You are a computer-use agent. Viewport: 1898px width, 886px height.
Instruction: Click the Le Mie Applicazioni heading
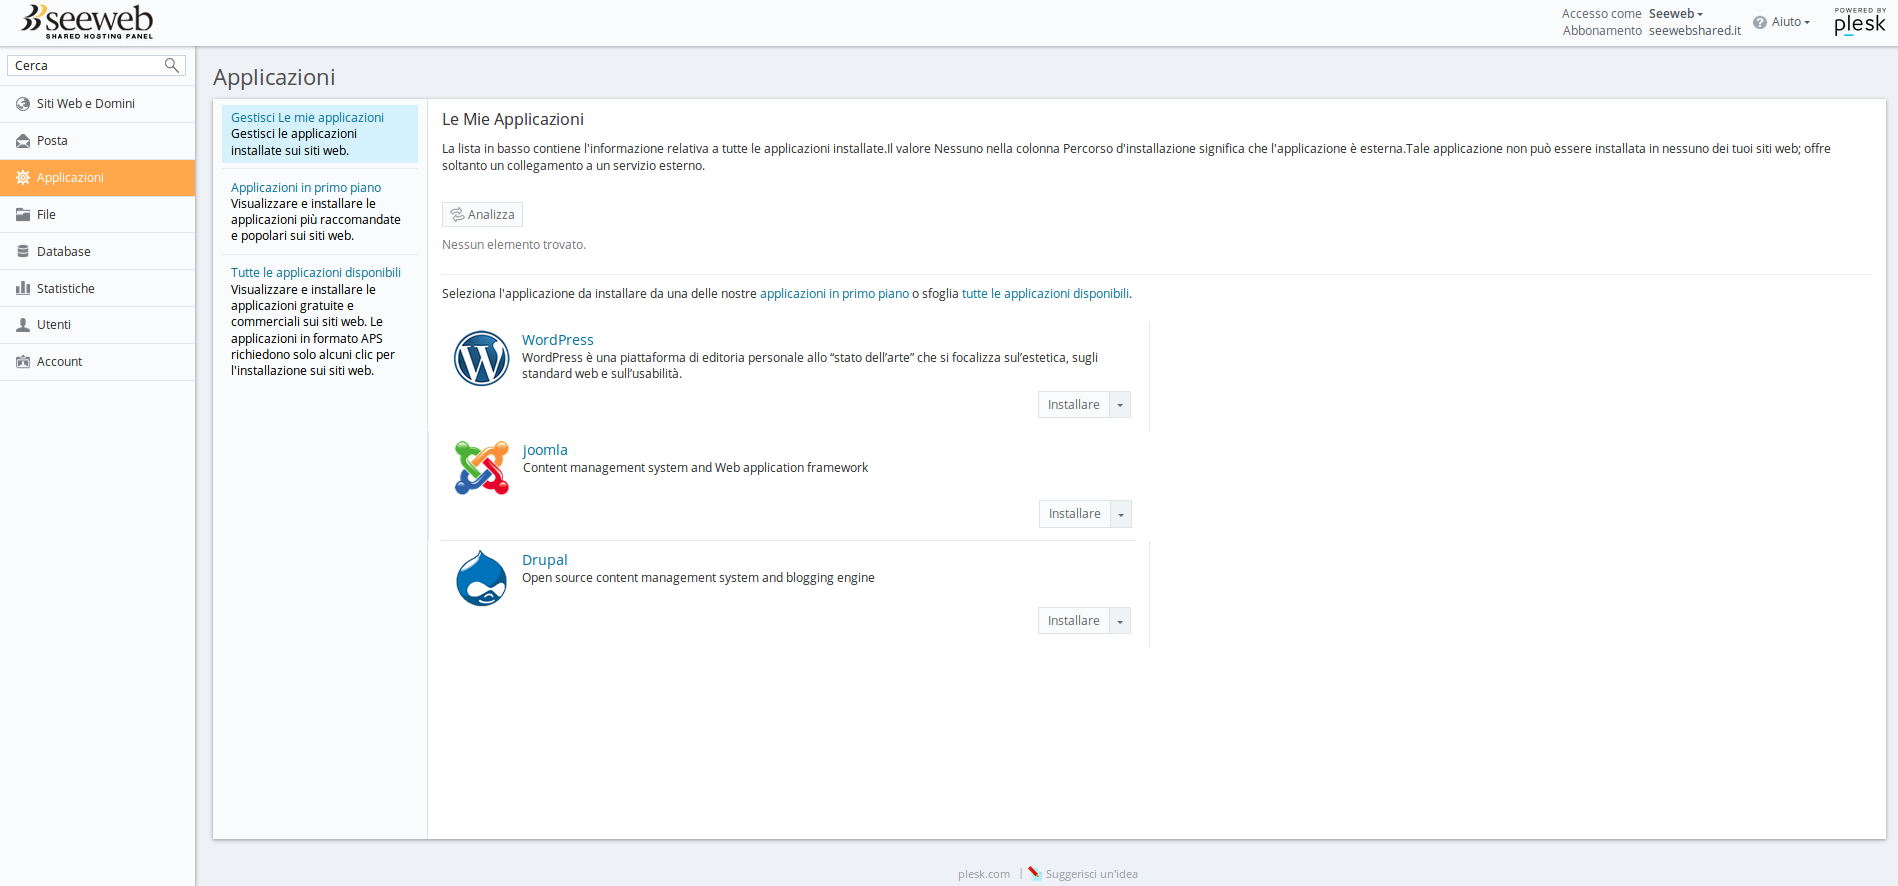[x=513, y=119]
